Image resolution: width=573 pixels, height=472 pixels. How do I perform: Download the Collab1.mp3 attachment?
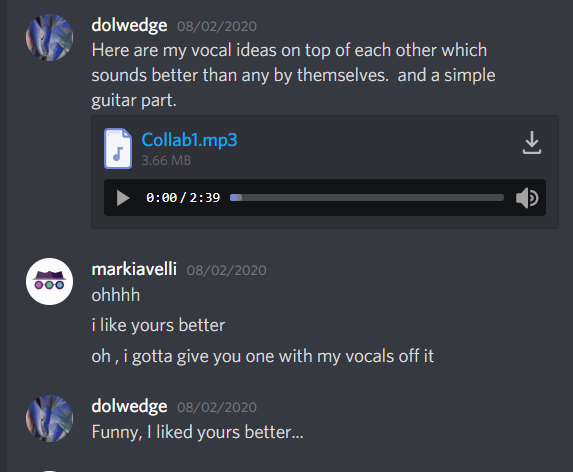point(532,142)
